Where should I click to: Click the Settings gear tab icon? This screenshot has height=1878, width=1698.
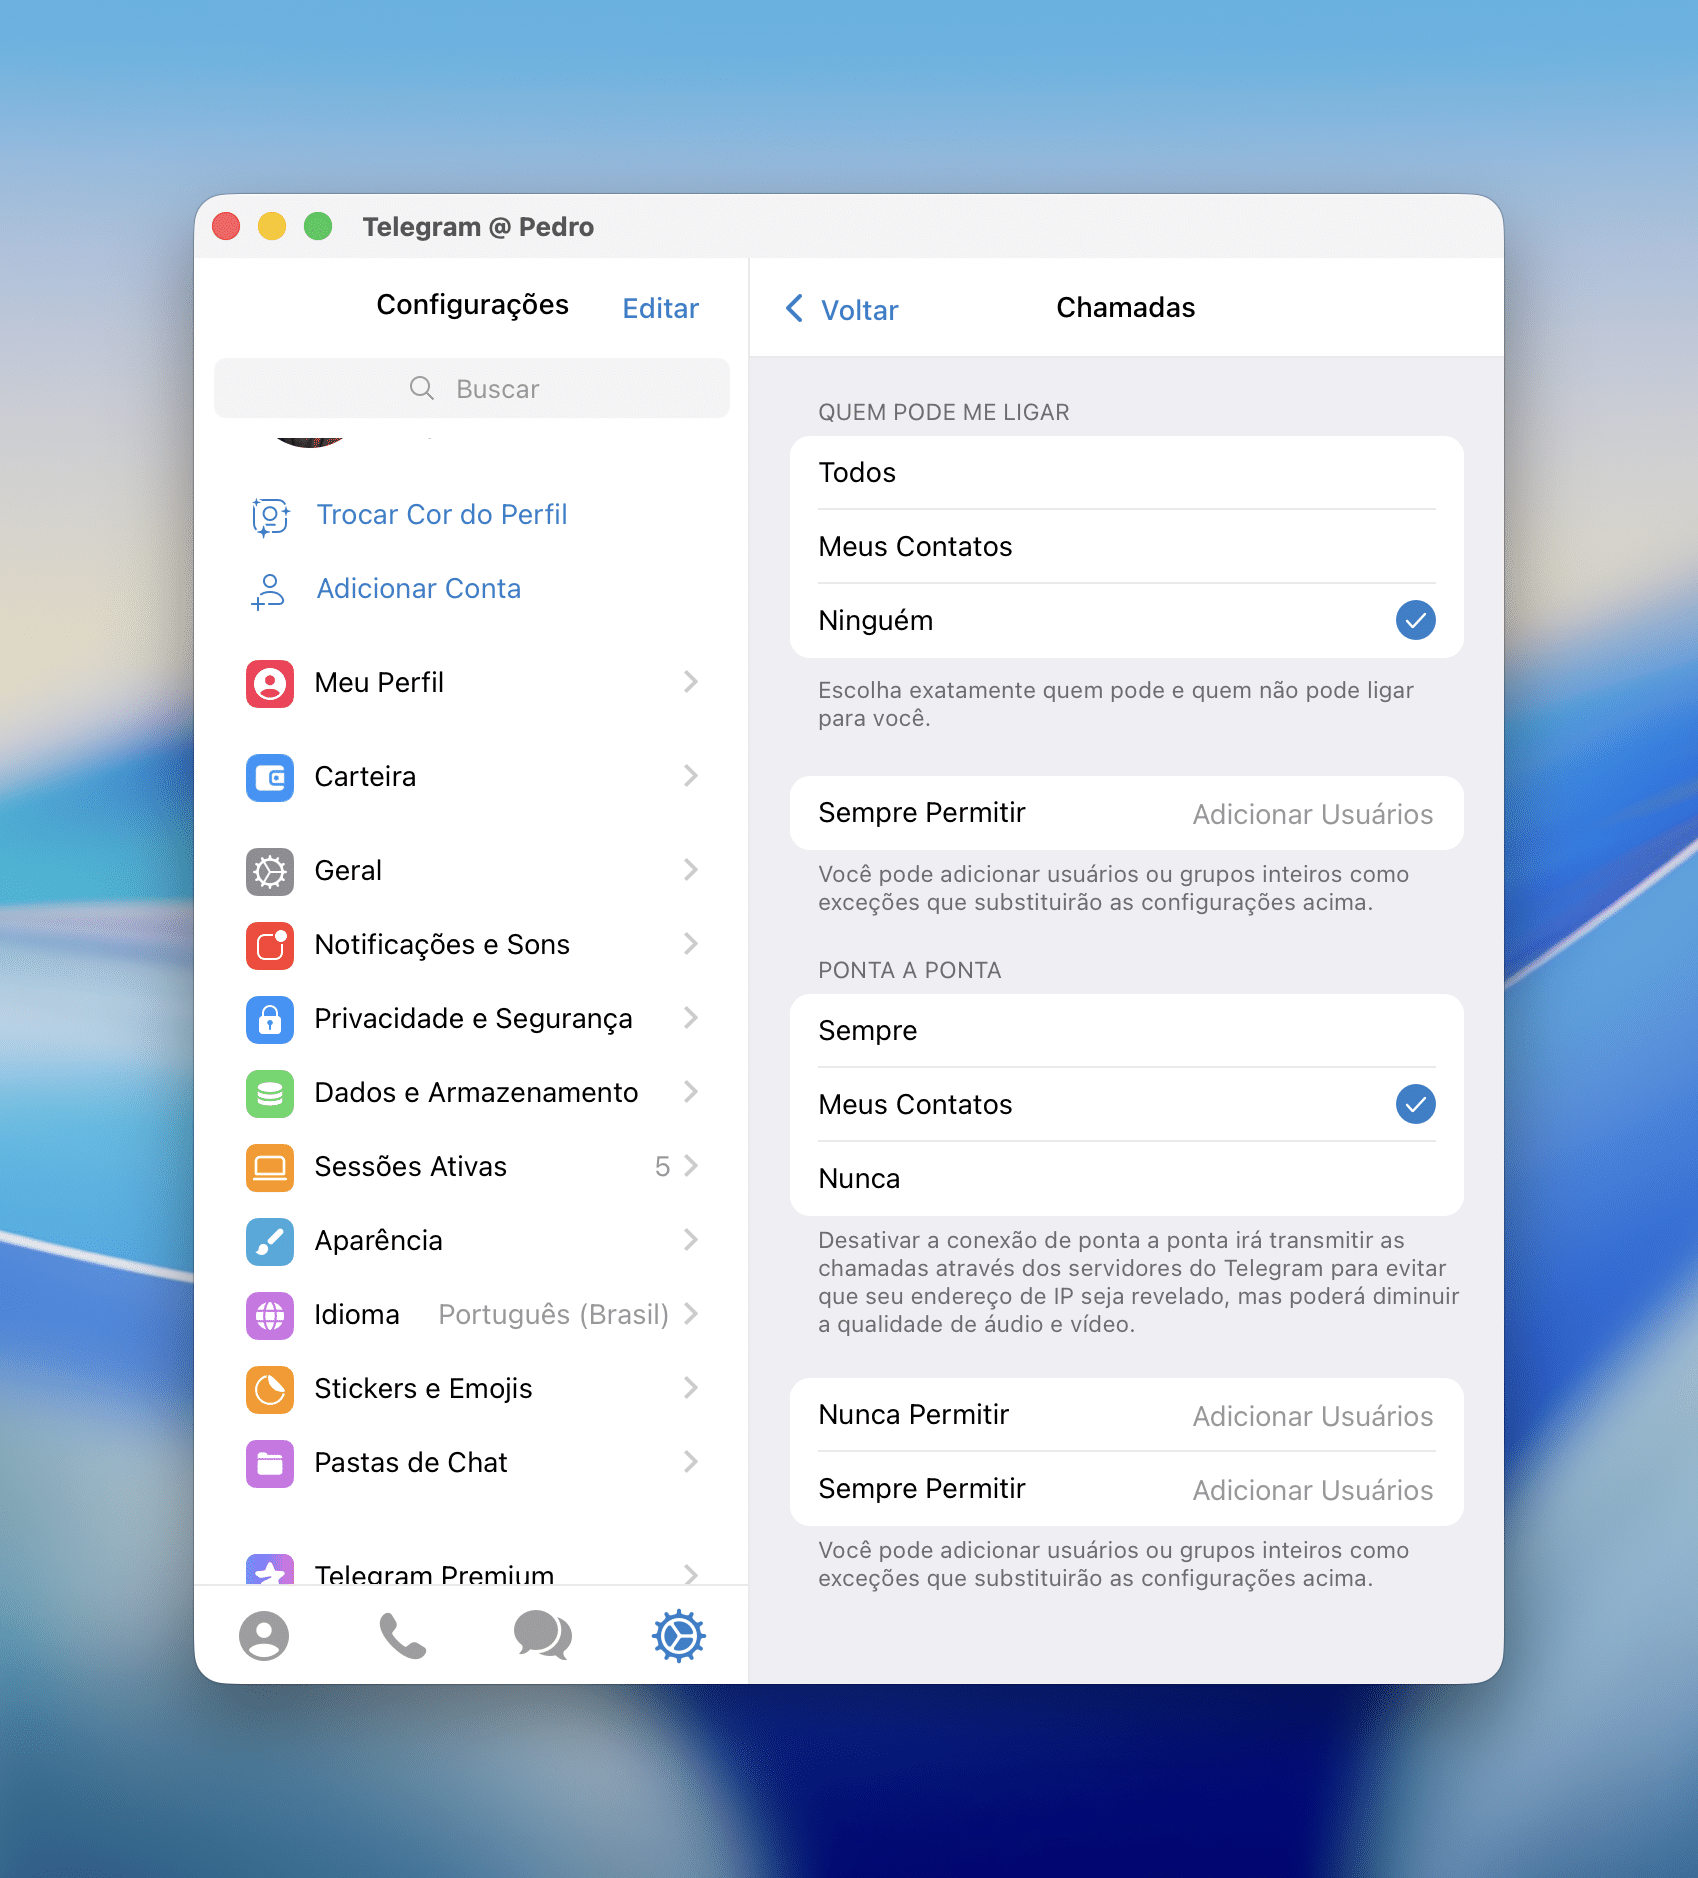coord(679,1636)
